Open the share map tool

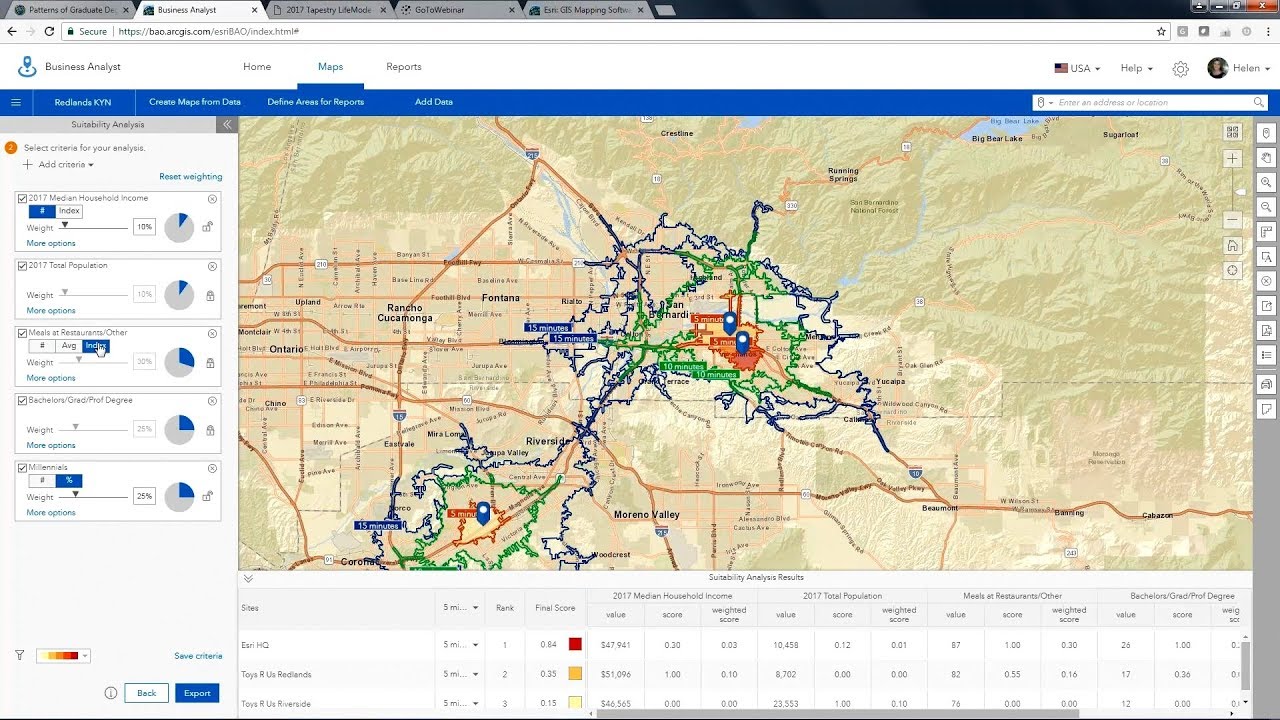tap(1266, 306)
